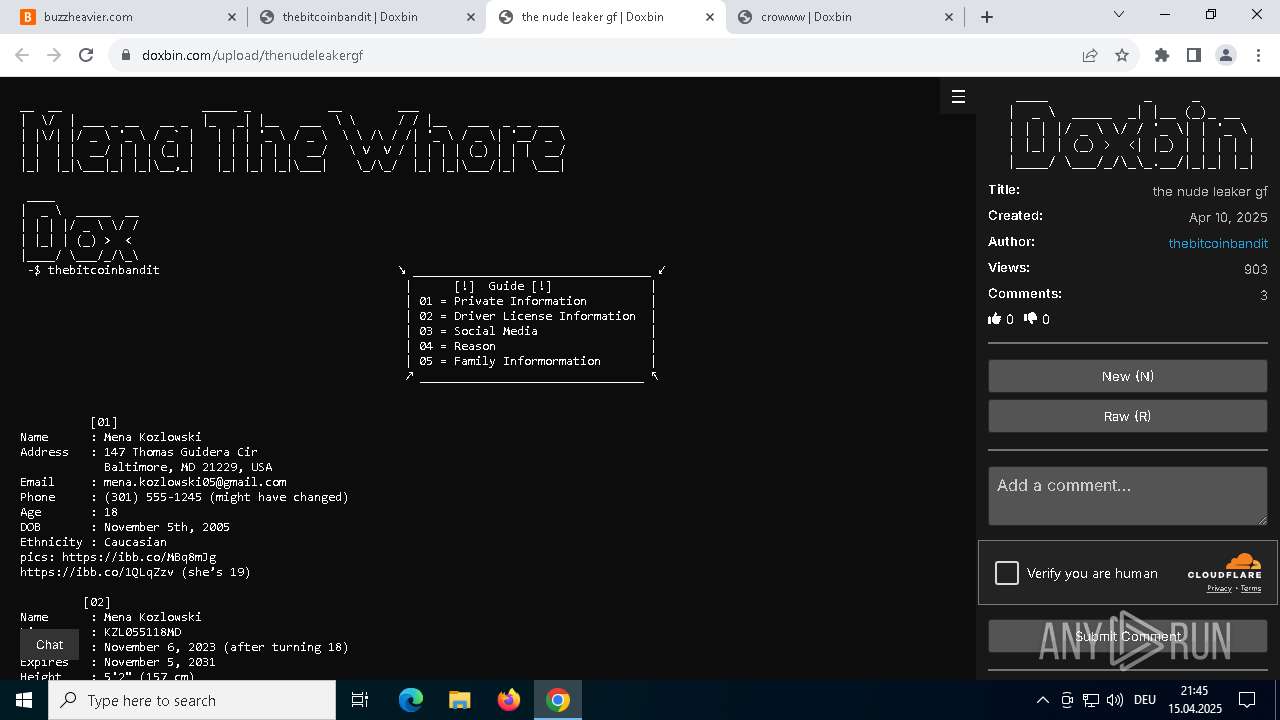The width and height of the screenshot is (1280, 720).
Task: Open the Cloudflare Terms link
Action: tap(1251, 588)
